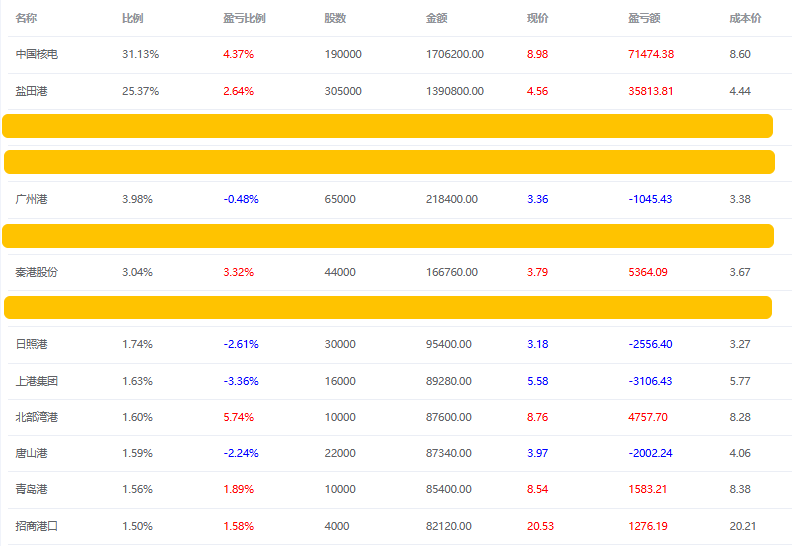Select the 唐山港 stock name
Image resolution: width=792 pixels, height=546 pixels.
coord(31,453)
